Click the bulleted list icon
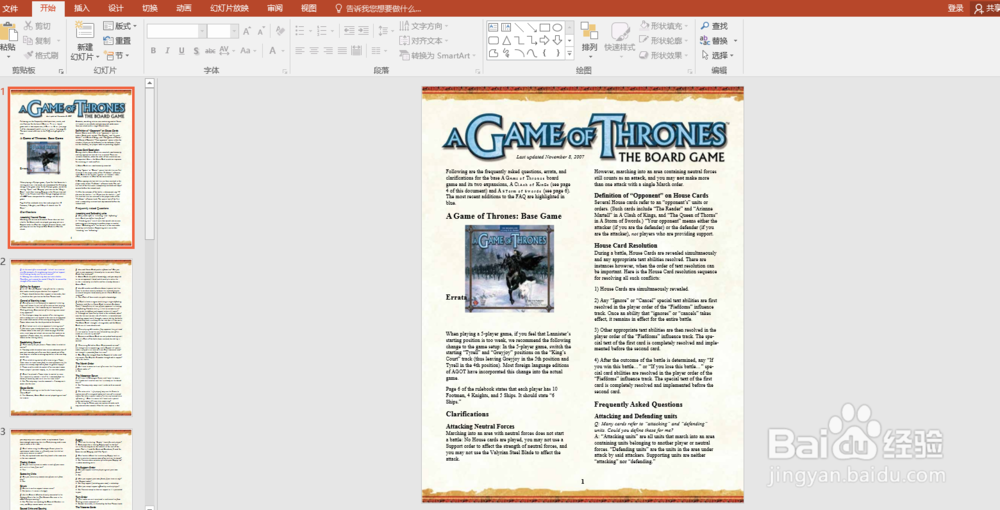Viewport: 1000px width, 510px height. pyautogui.click(x=300, y=31)
